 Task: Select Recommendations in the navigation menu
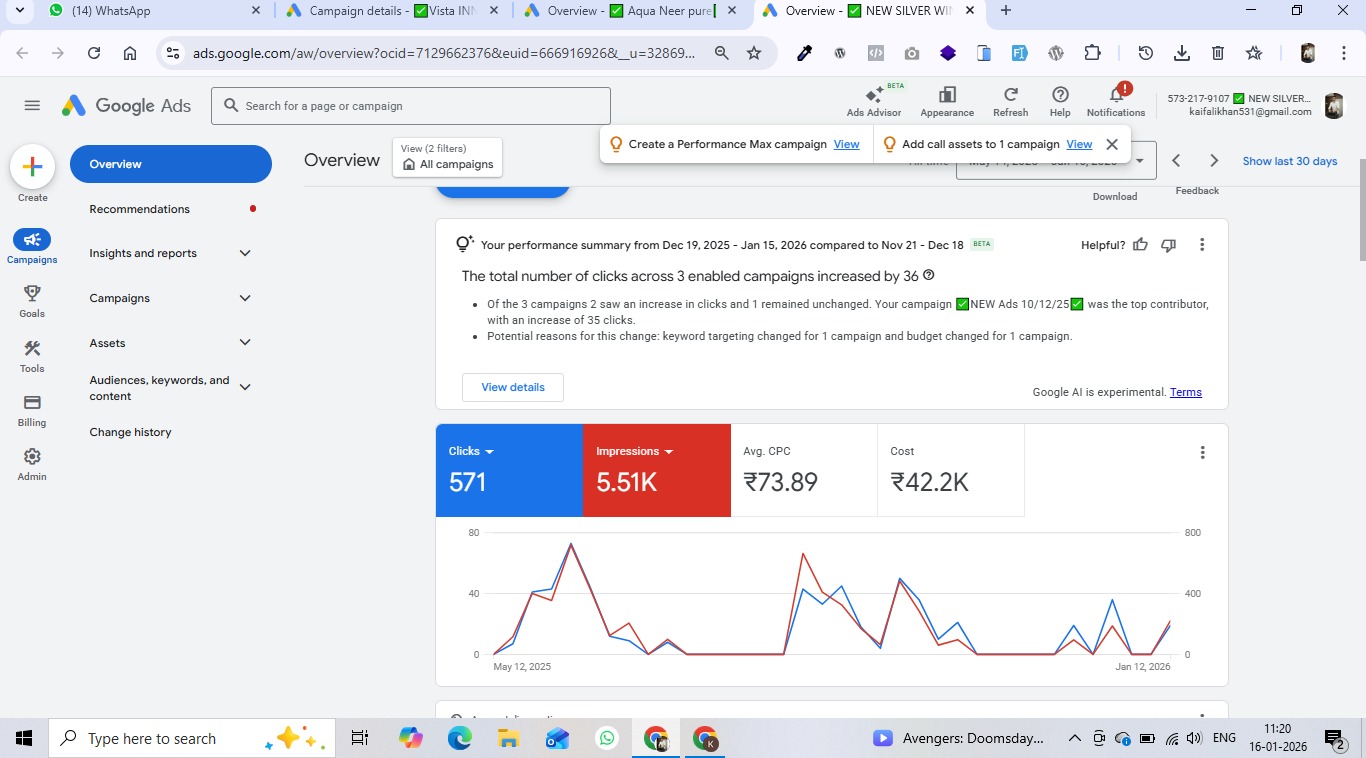click(x=140, y=209)
